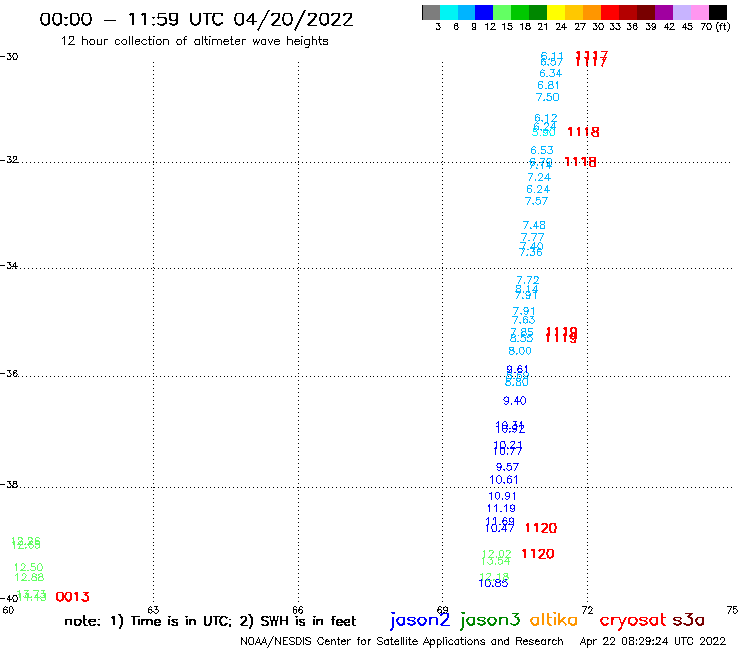740x650 pixels.
Task: Click 'NOAA/NESDIS Center for Satellite Applications and Research'
Action: click(x=402, y=642)
